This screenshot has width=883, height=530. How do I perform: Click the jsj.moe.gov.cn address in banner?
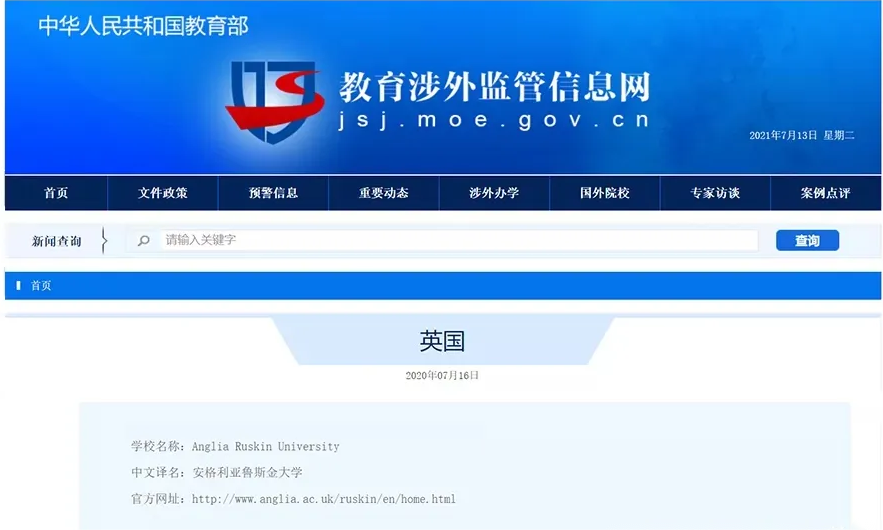tap(494, 120)
